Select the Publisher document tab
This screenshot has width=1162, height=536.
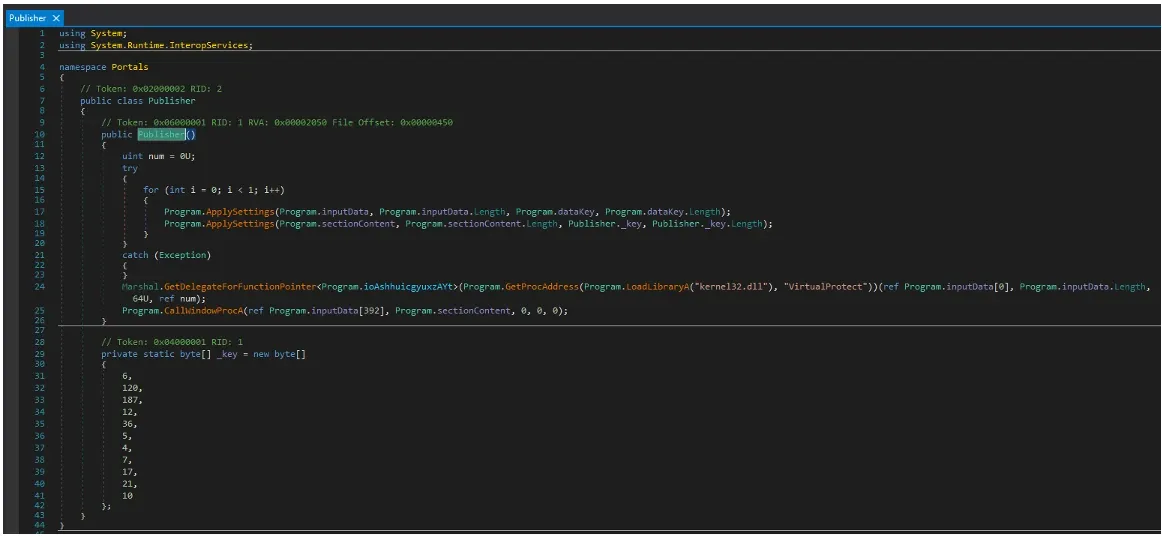34,18
